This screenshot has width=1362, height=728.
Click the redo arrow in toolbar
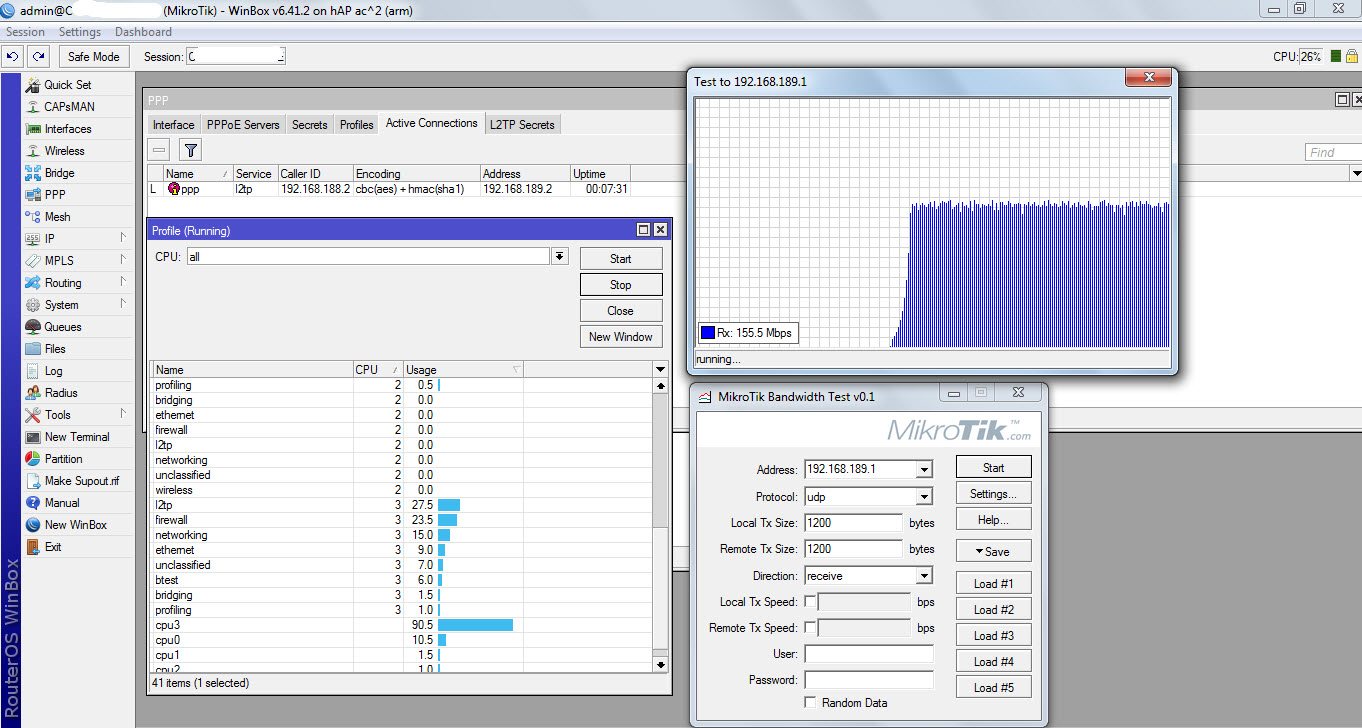(38, 57)
